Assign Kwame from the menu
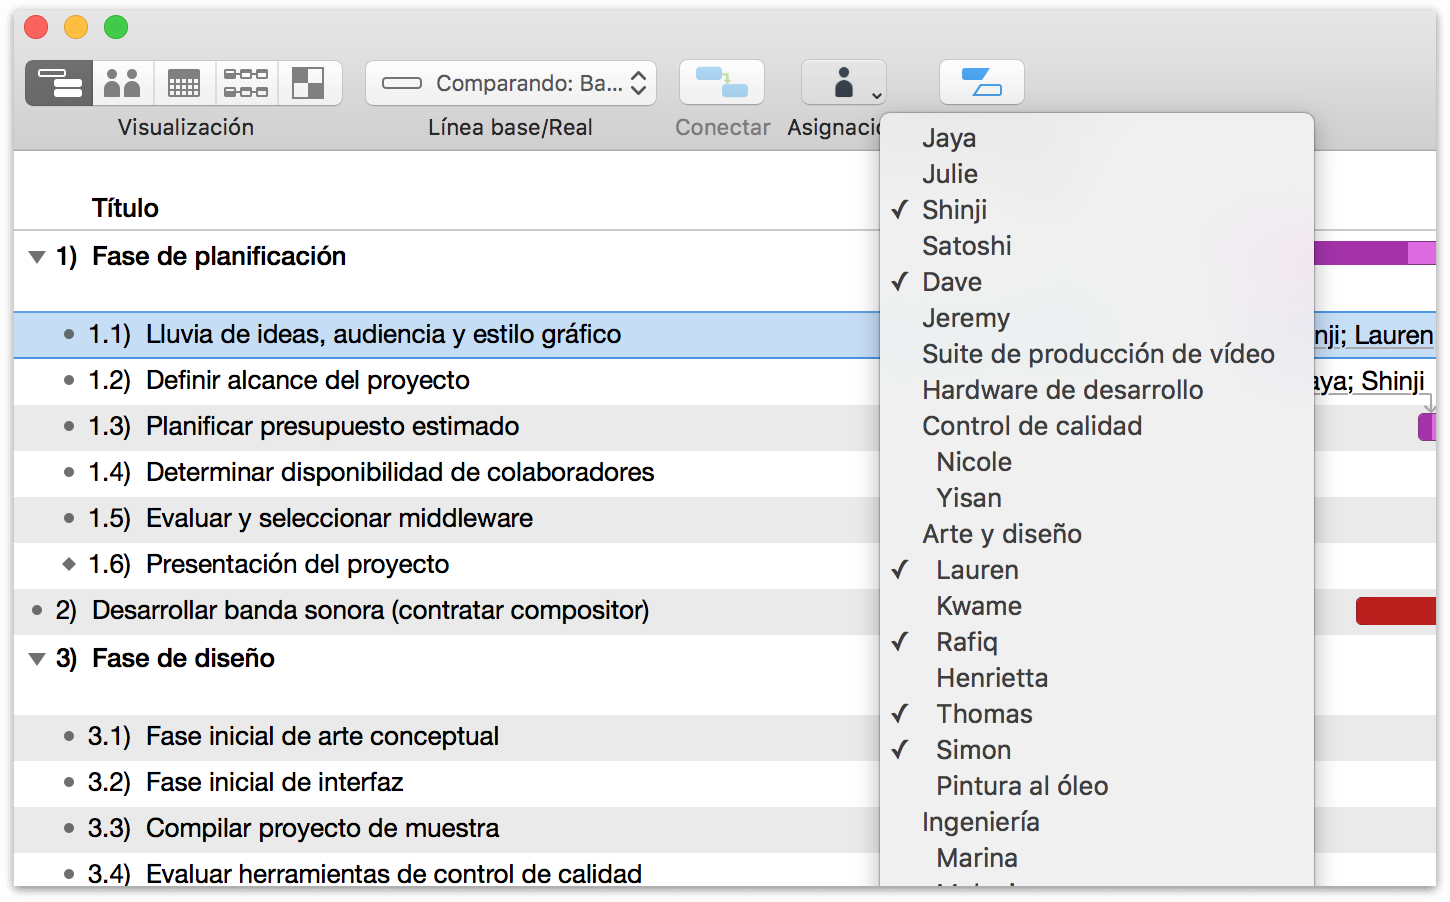The height and width of the screenshot is (902, 1450). click(x=978, y=606)
